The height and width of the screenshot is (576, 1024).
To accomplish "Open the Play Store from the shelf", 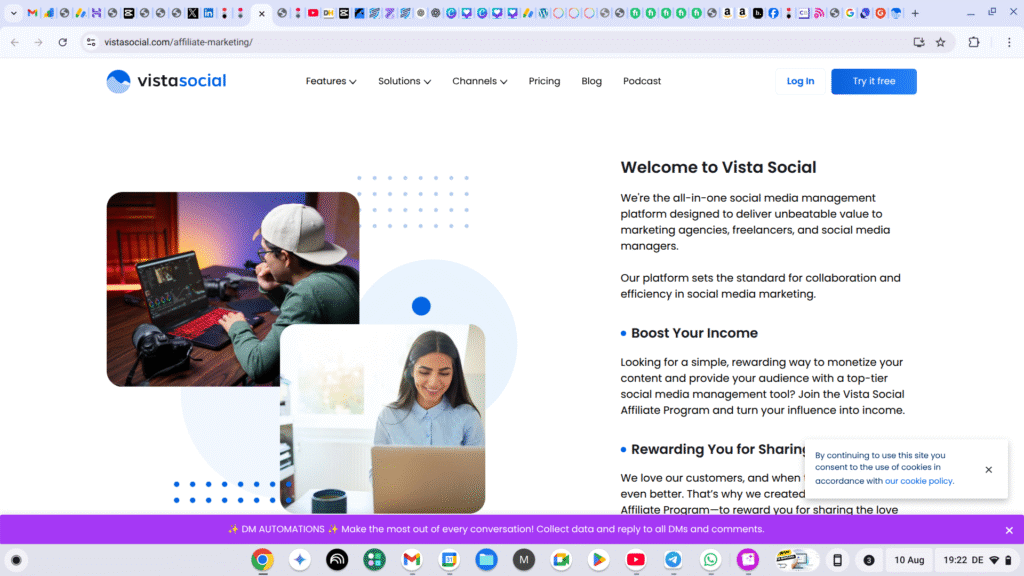I will [x=598, y=560].
